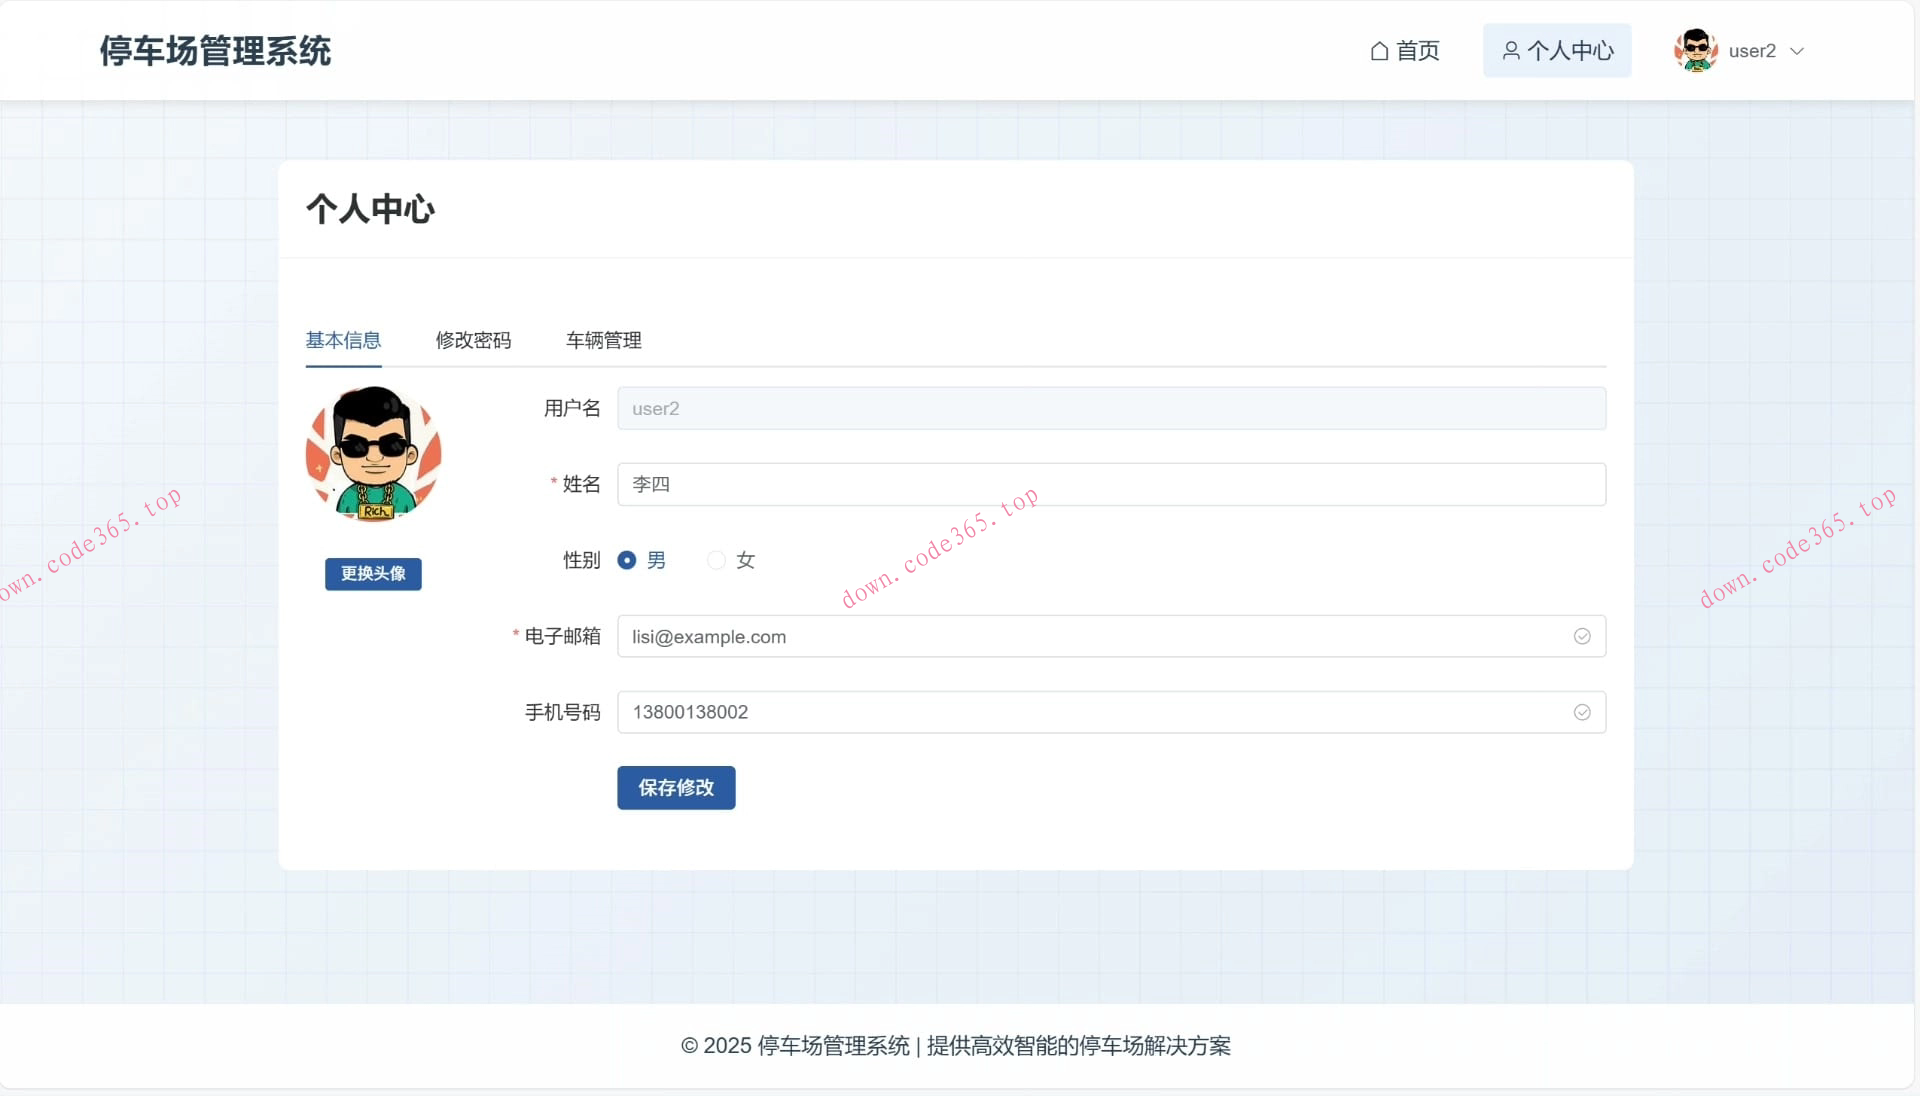Screen dimensions: 1920x1096
Task: Click the large profile avatar picture
Action: (x=373, y=453)
